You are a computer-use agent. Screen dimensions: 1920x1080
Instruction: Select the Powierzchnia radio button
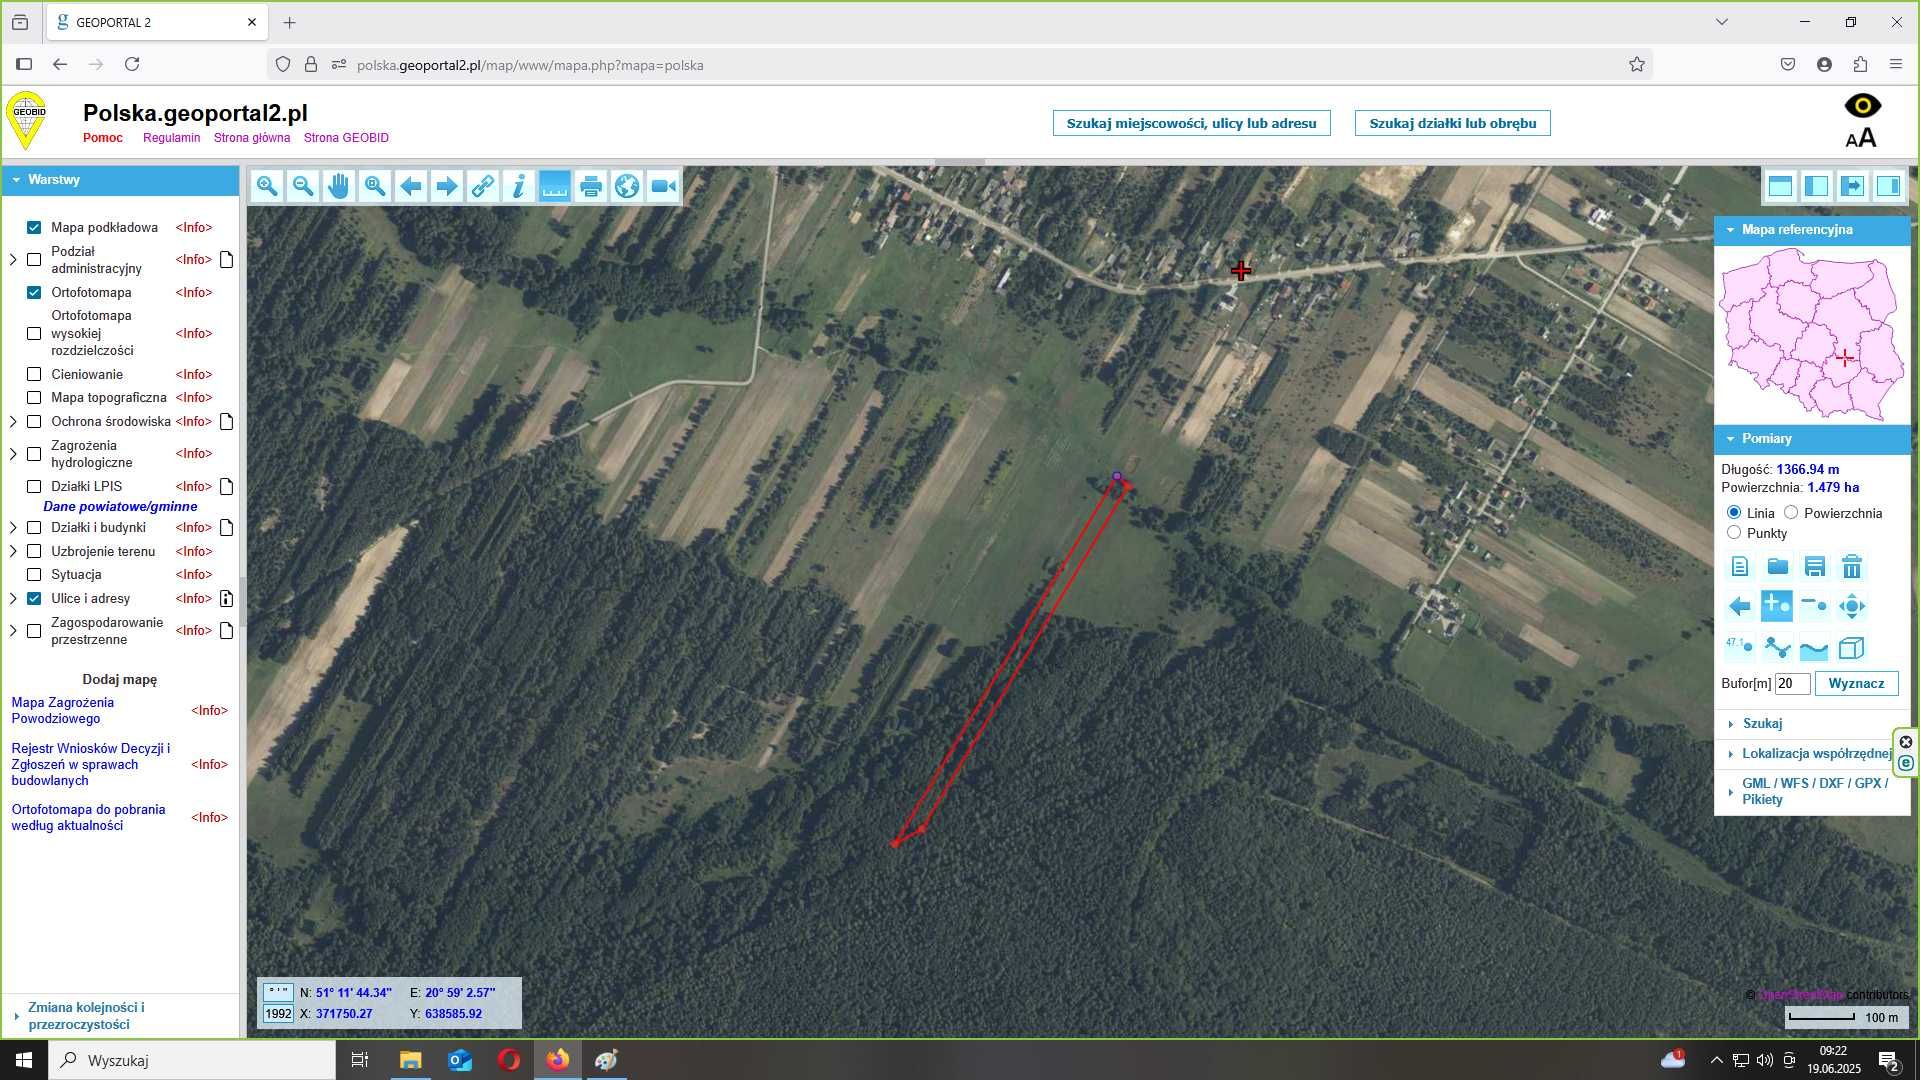1791,512
